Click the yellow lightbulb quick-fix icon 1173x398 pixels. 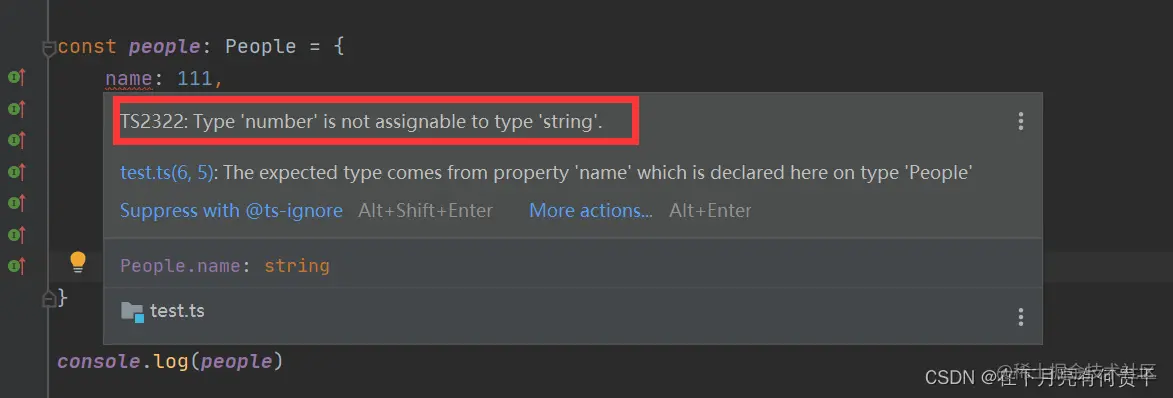78,263
